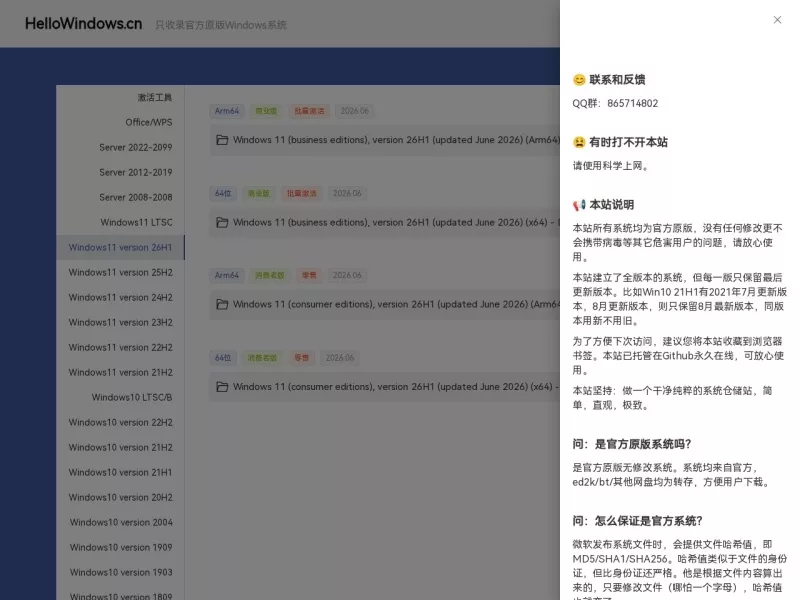Click folder icon of consumer editions x64
Viewport: 800px width, 600px height.
pos(222,387)
